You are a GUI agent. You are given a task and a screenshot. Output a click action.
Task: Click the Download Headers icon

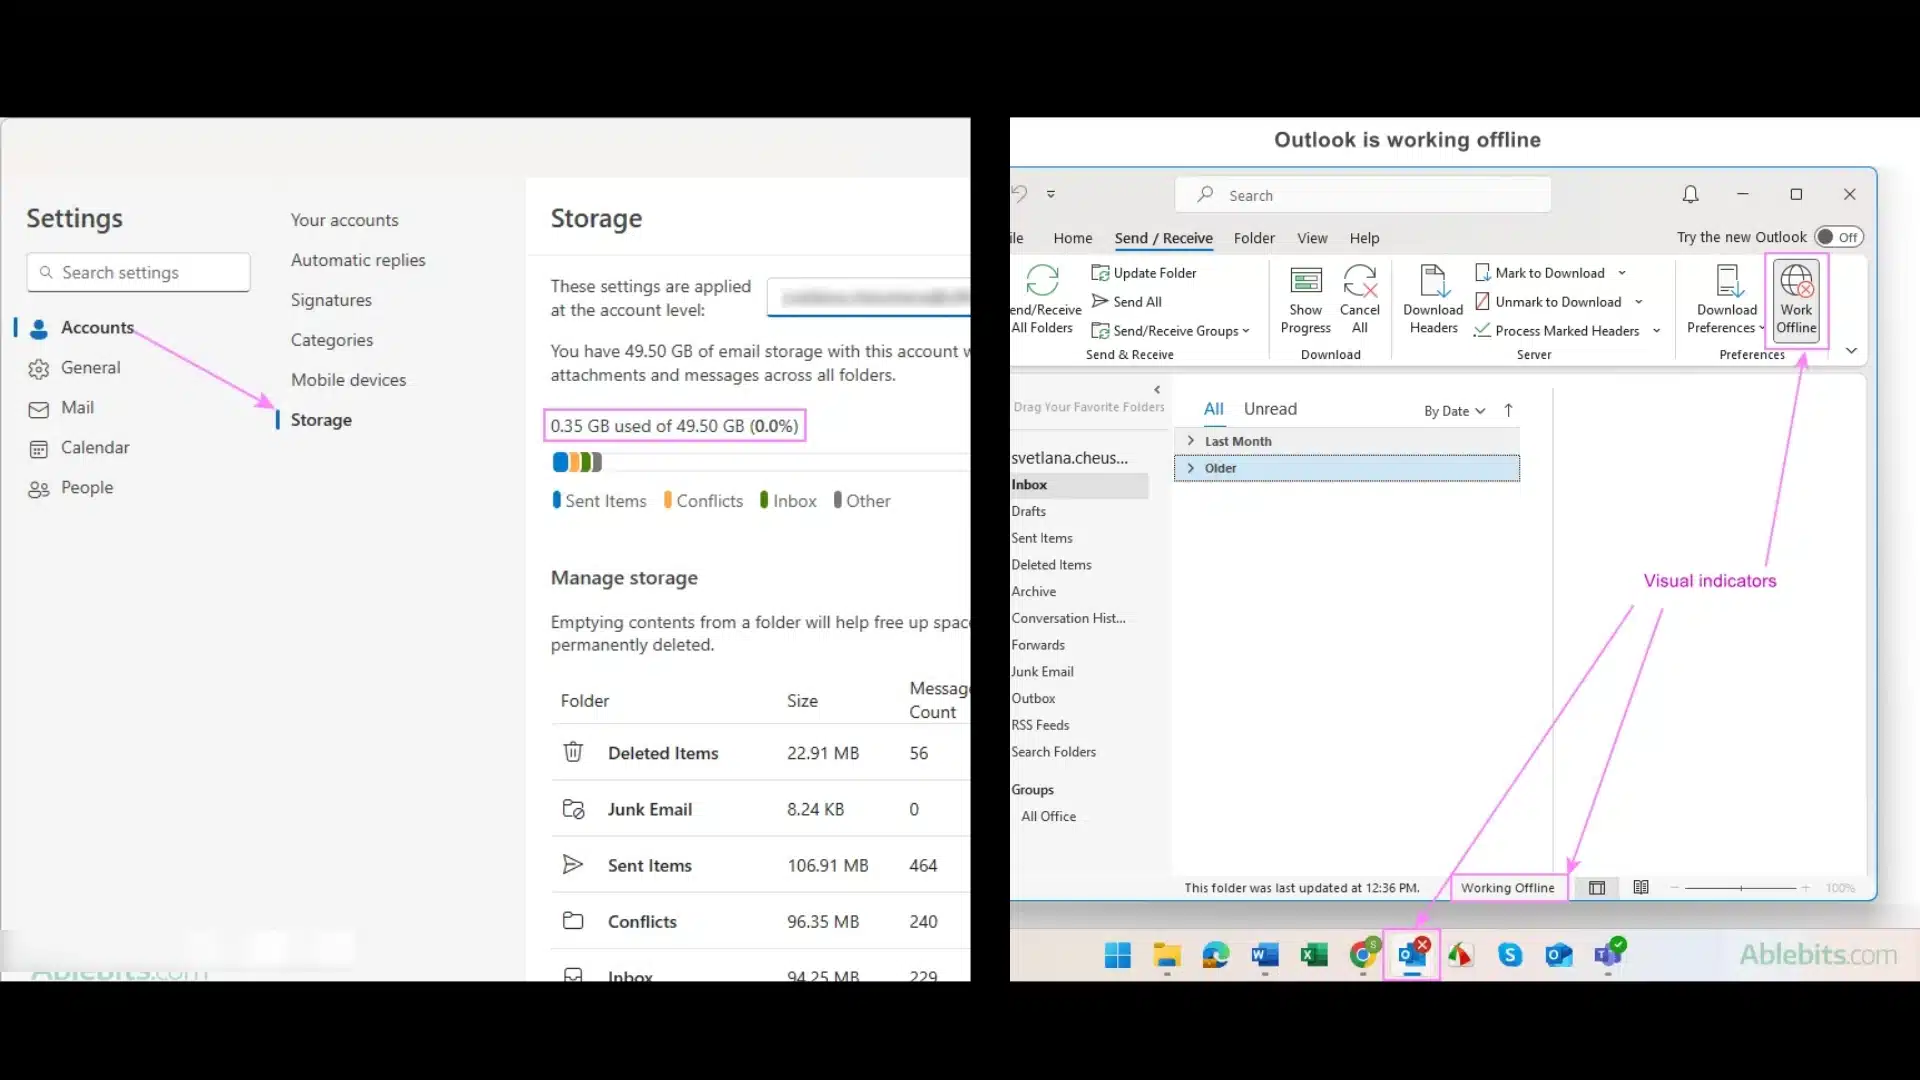point(1433,280)
